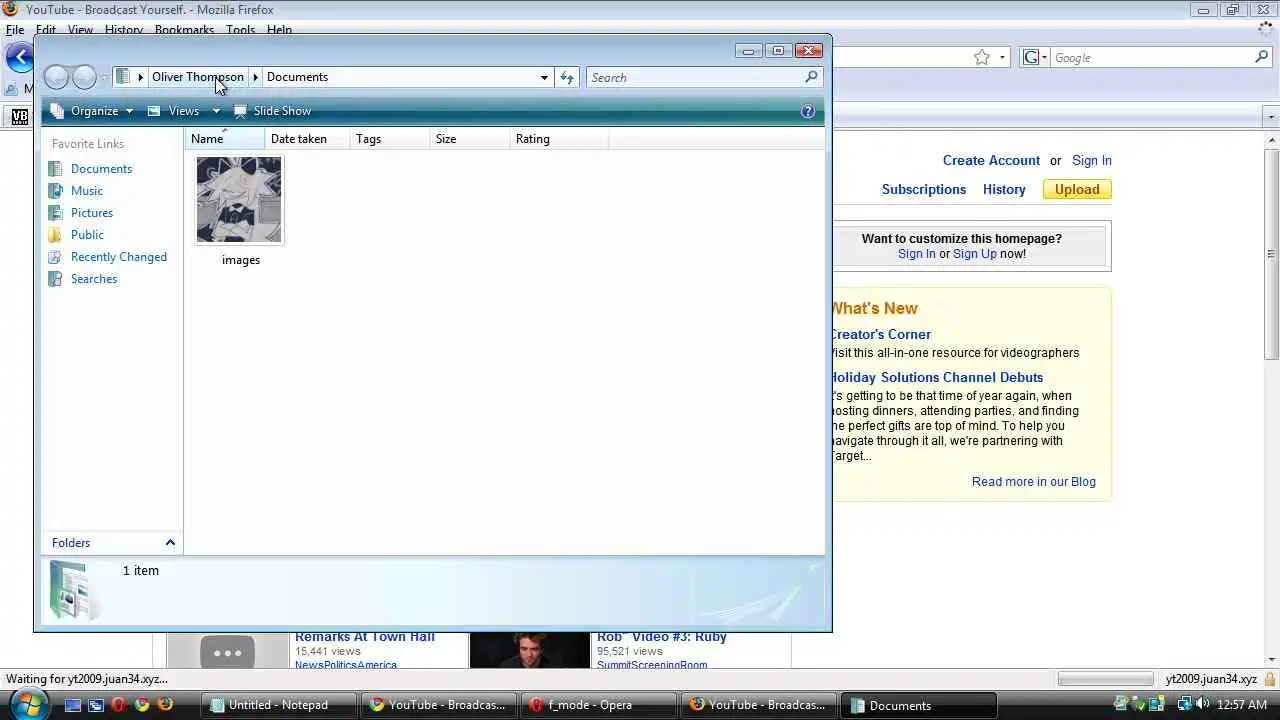Open the History menu in Firefox
The width and height of the screenshot is (1280, 720).
point(124,30)
